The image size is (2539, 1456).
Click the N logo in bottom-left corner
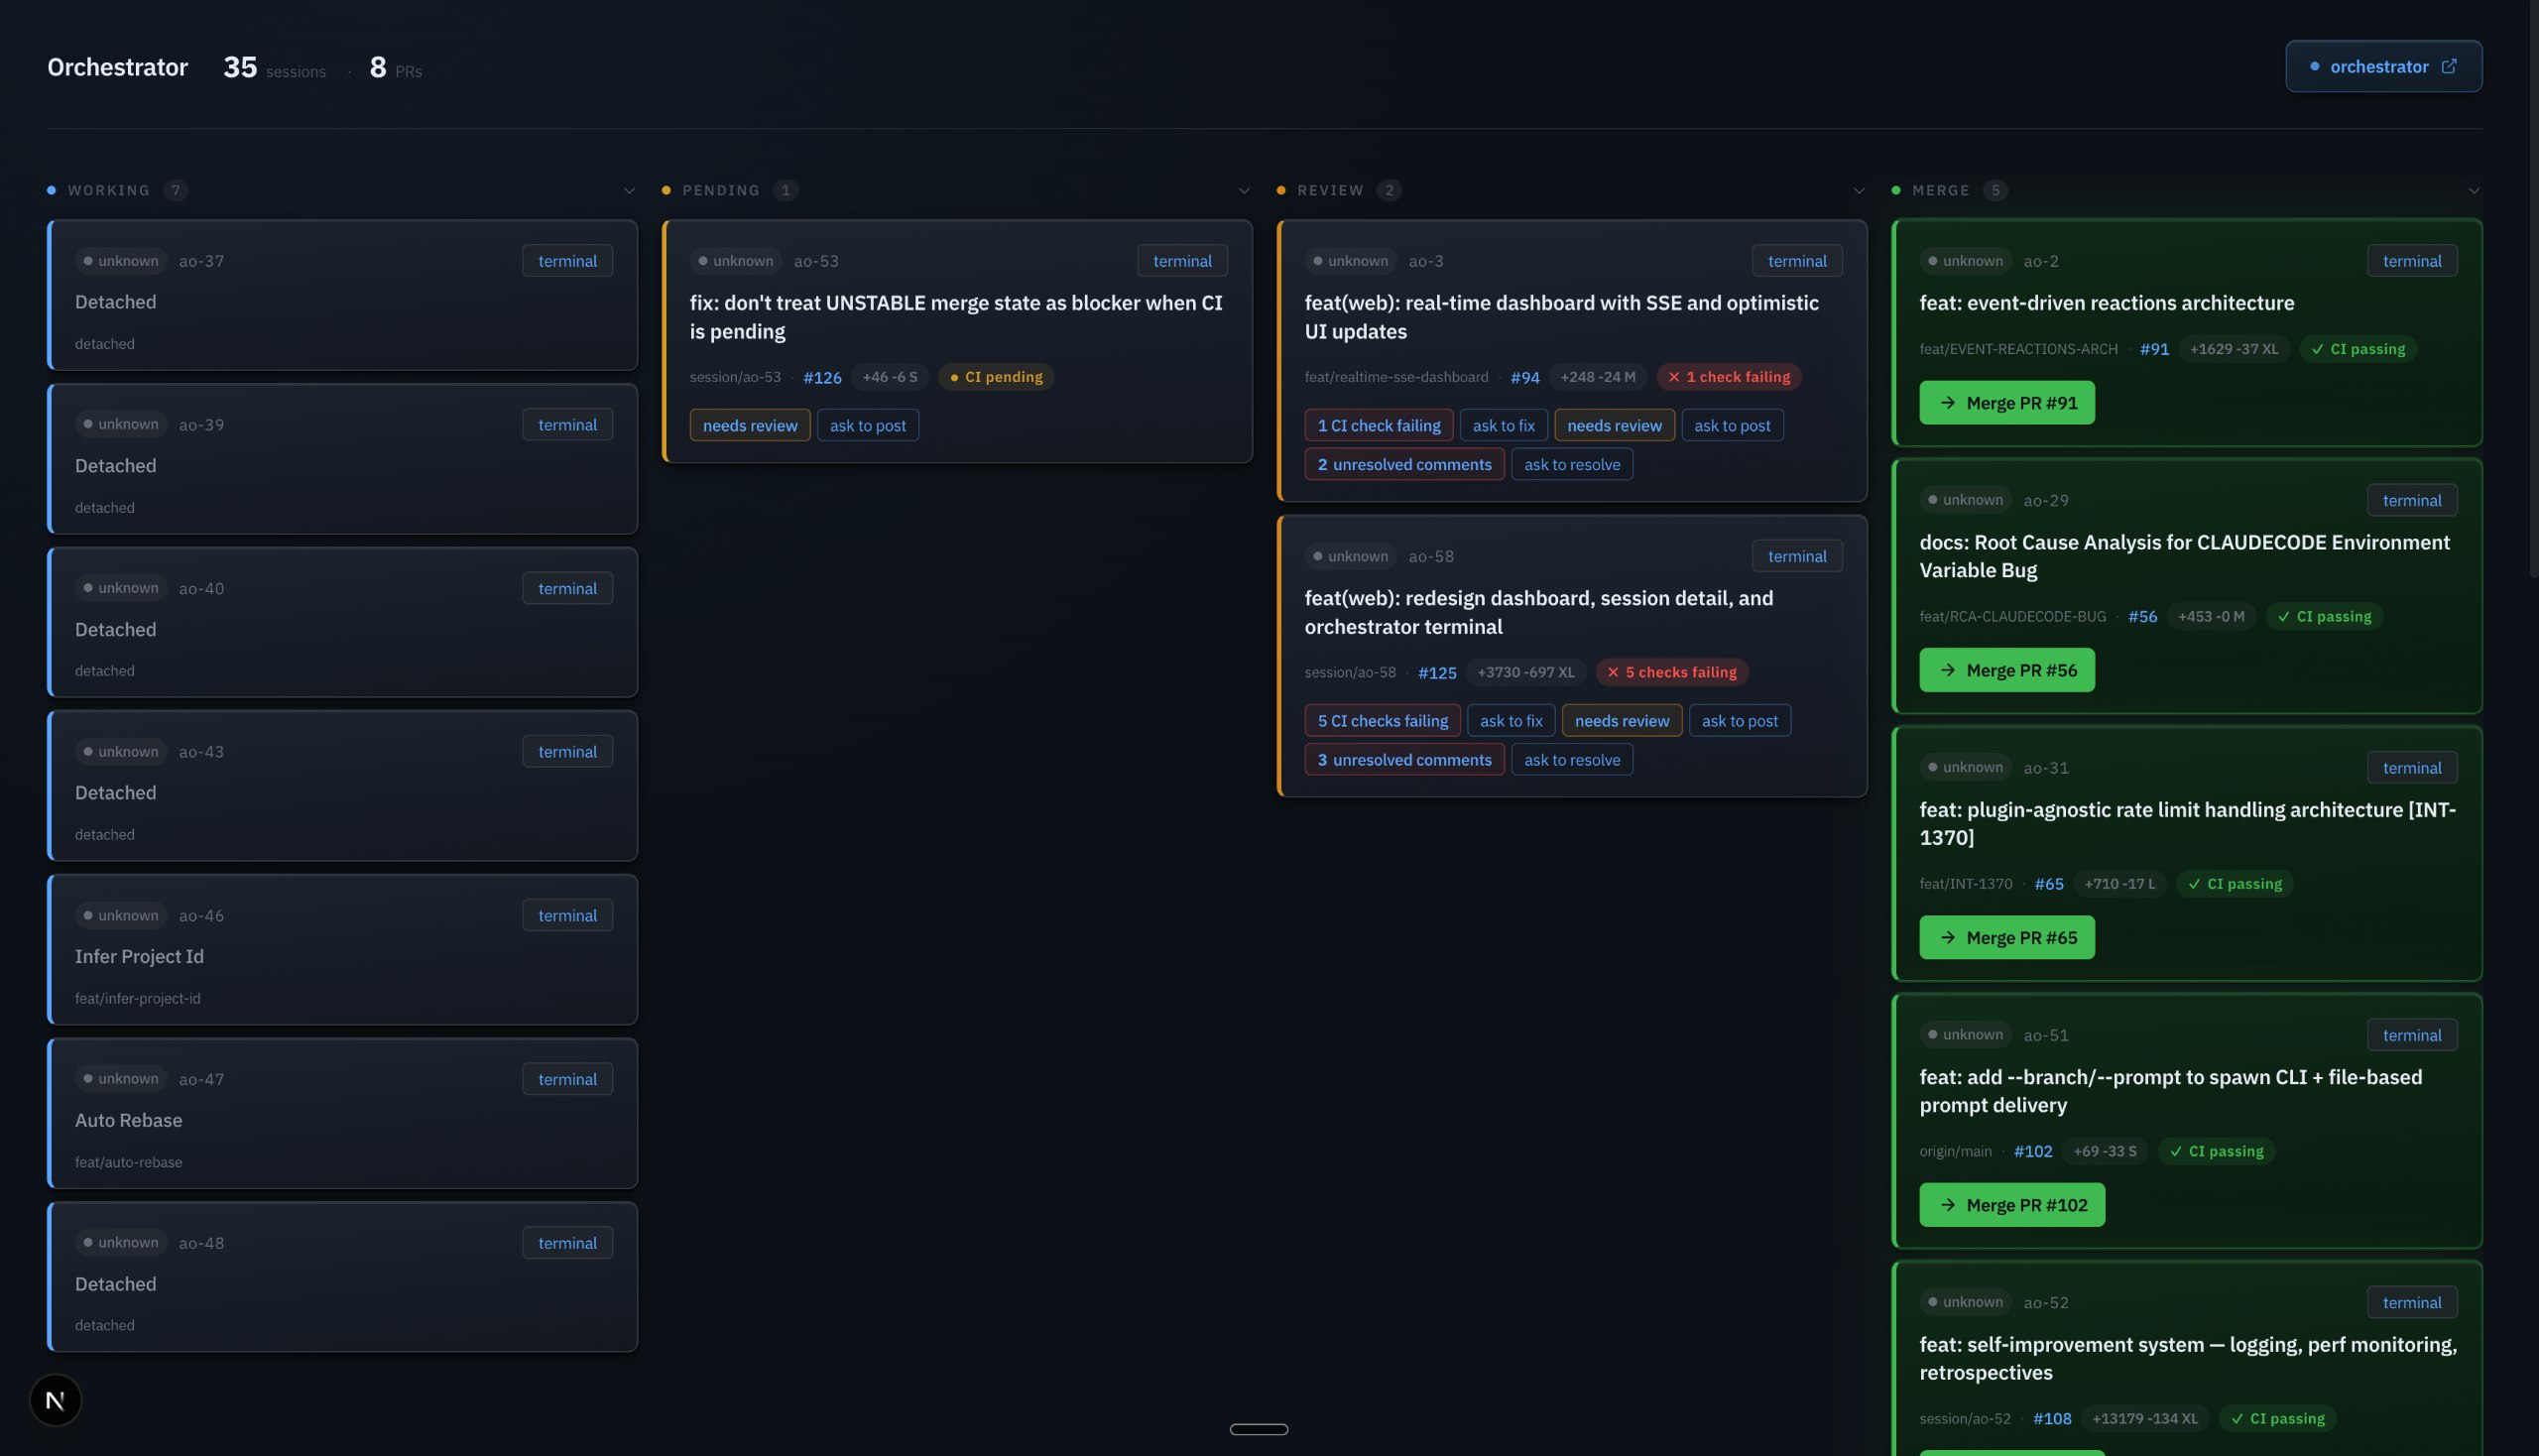pyautogui.click(x=55, y=1399)
